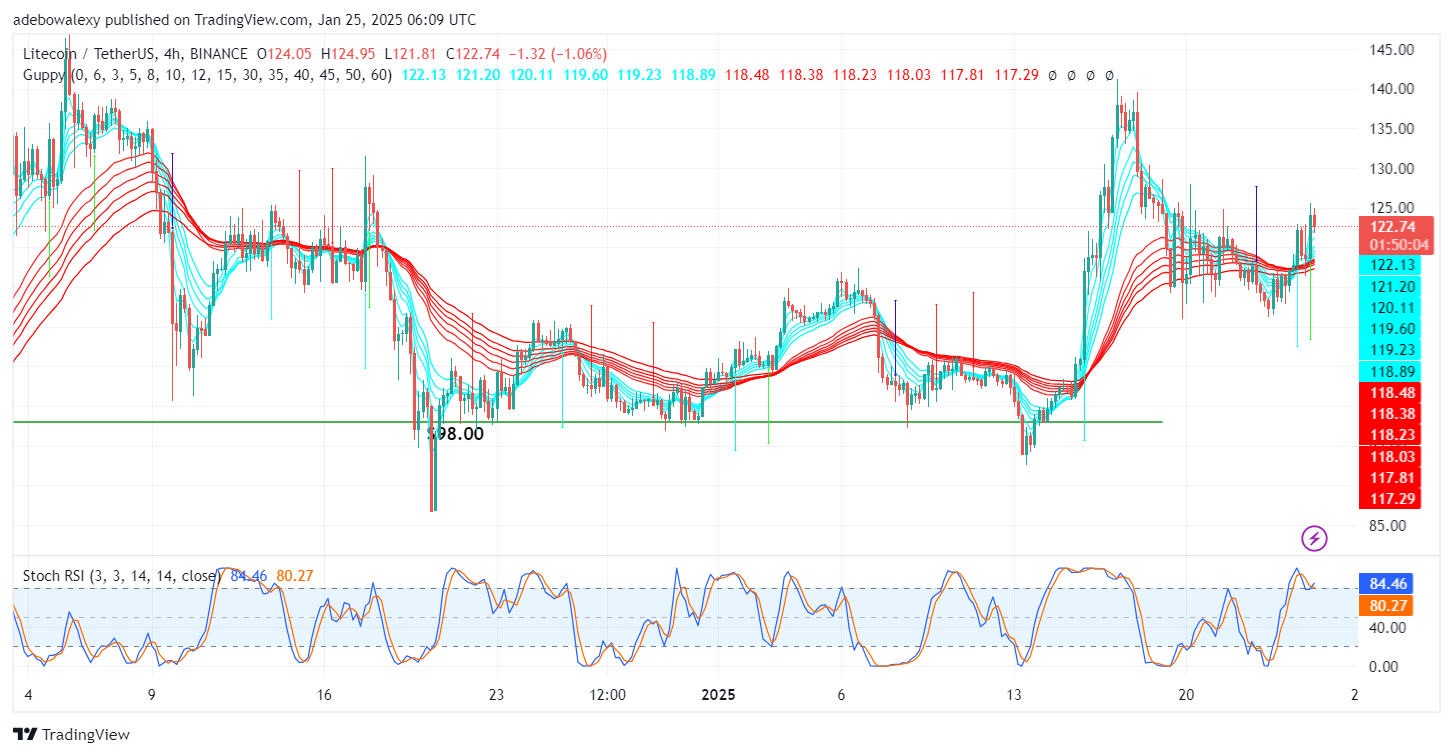
Task: Click the 0.00 Stoch RSI scale value
Action: pos(1384,666)
